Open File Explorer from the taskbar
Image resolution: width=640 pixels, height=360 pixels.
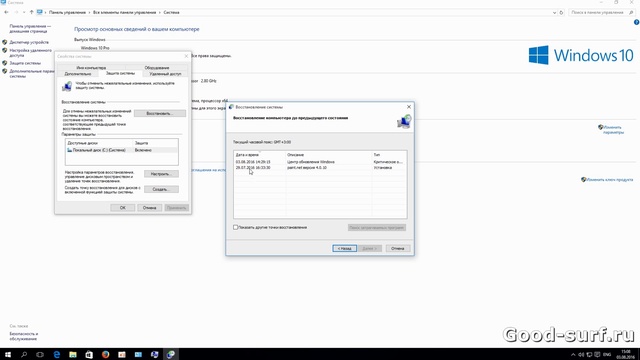click(73, 354)
